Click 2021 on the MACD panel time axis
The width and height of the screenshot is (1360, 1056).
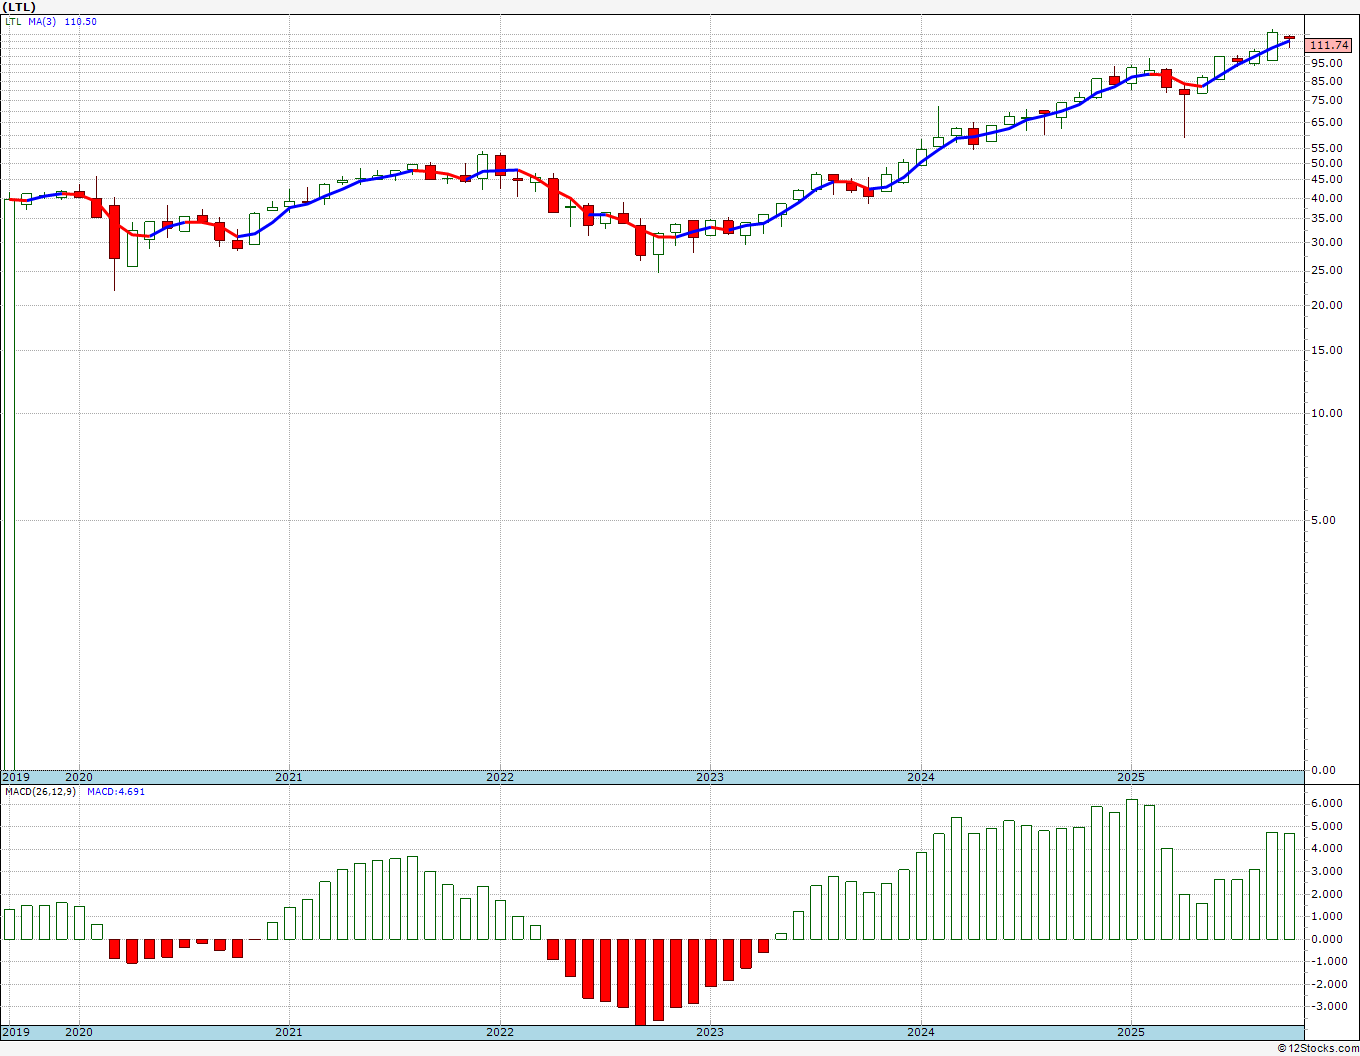tap(288, 1032)
